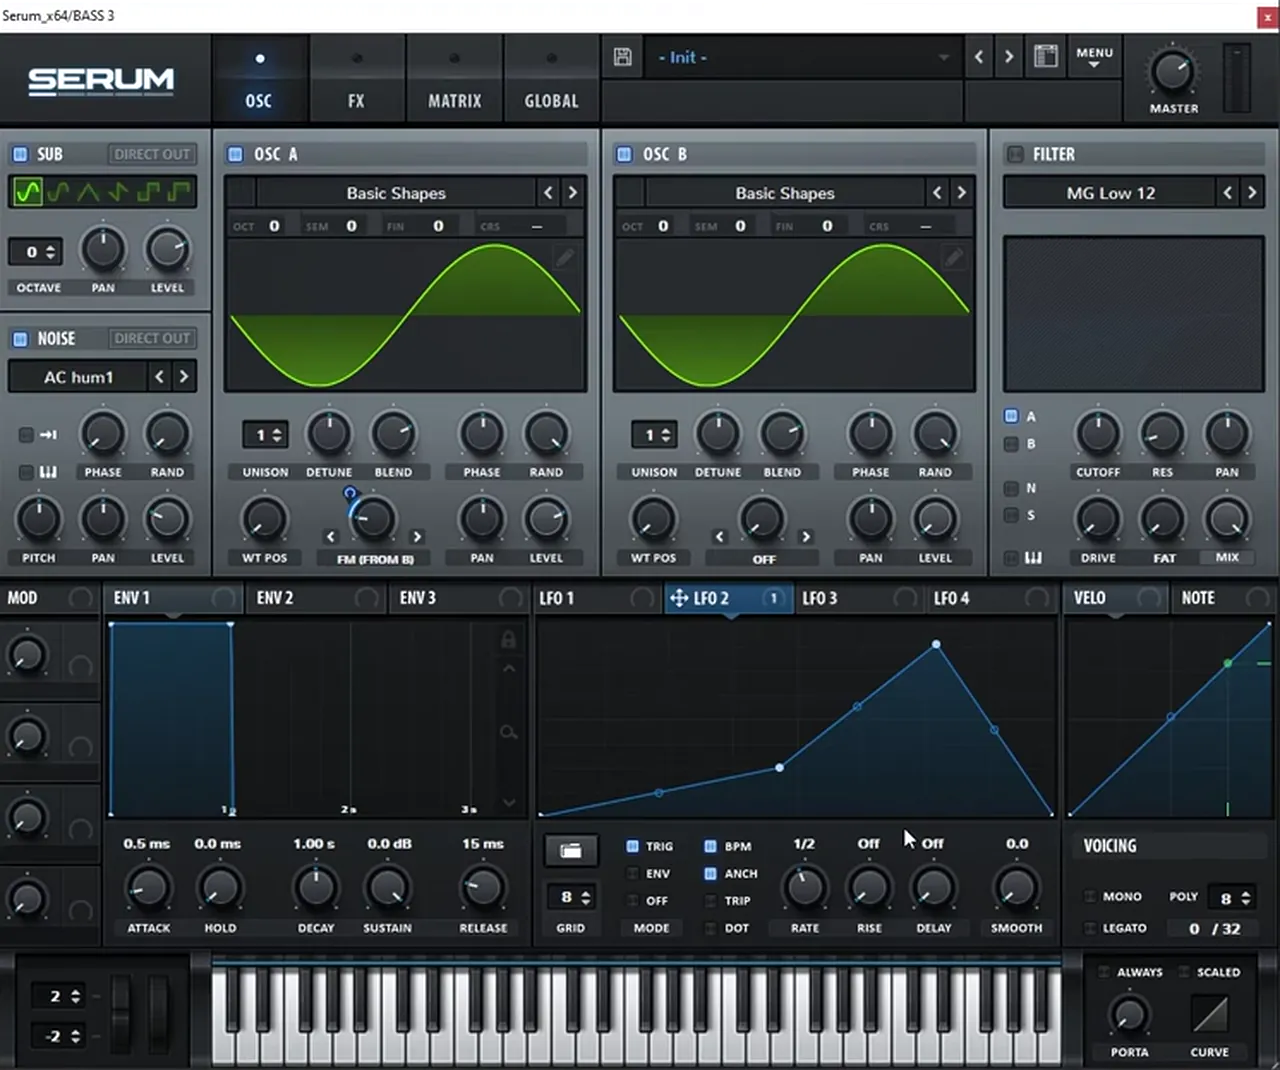1280x1070 pixels.
Task: Load the previous preset arrow
Action: 979,57
